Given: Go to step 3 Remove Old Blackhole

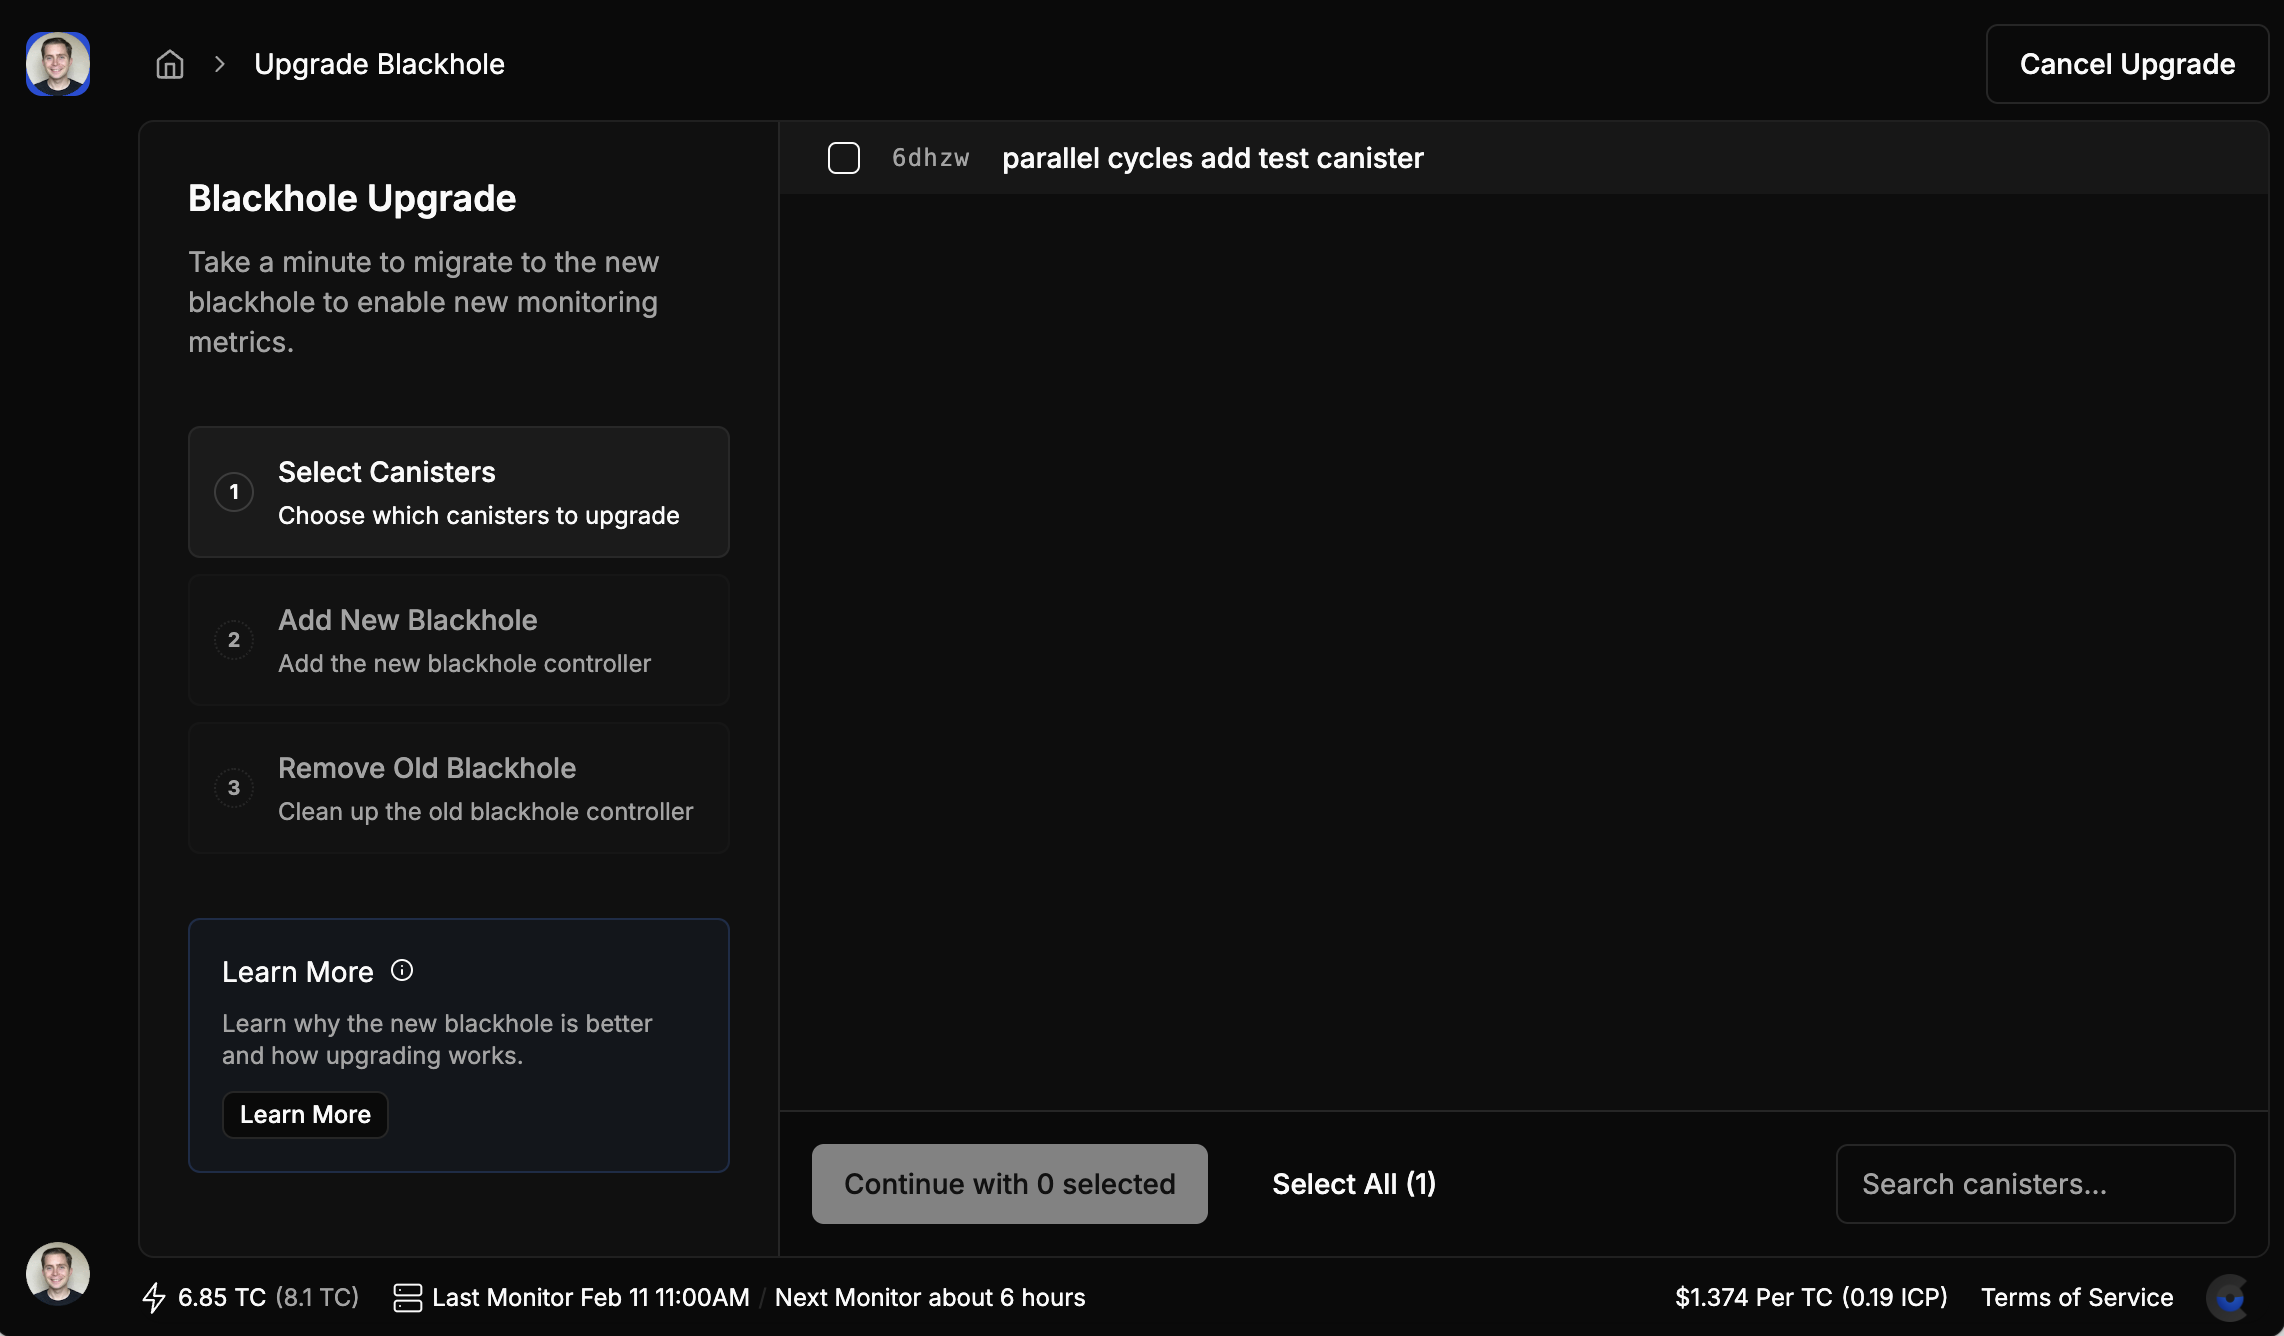Looking at the screenshot, I should click(458, 788).
